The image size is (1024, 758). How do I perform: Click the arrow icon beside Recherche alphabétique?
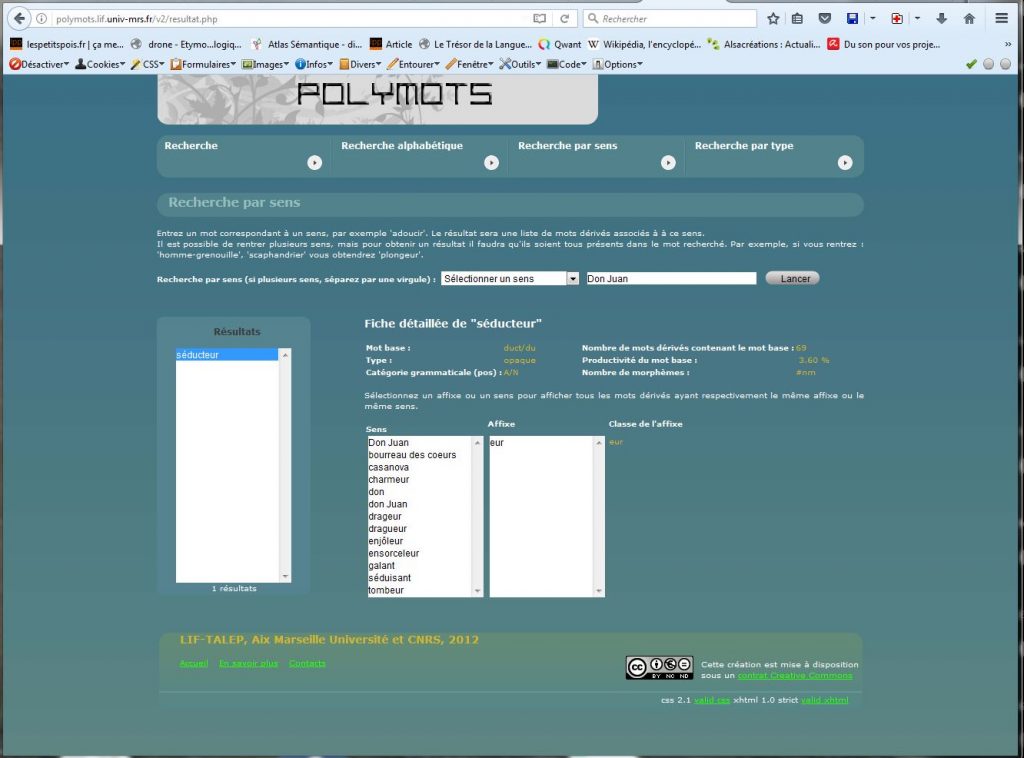[491, 162]
